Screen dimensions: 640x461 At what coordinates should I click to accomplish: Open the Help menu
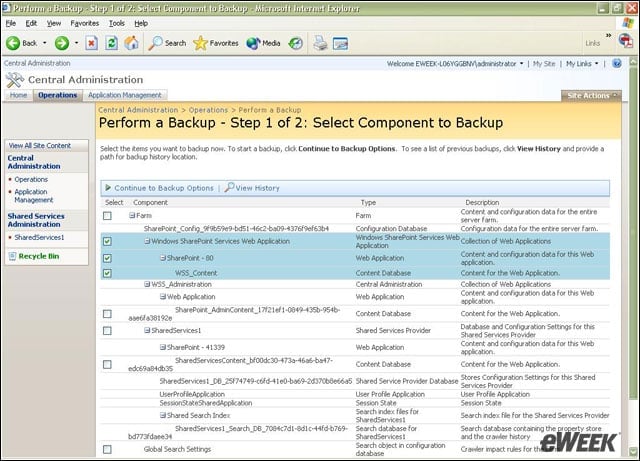(x=141, y=23)
